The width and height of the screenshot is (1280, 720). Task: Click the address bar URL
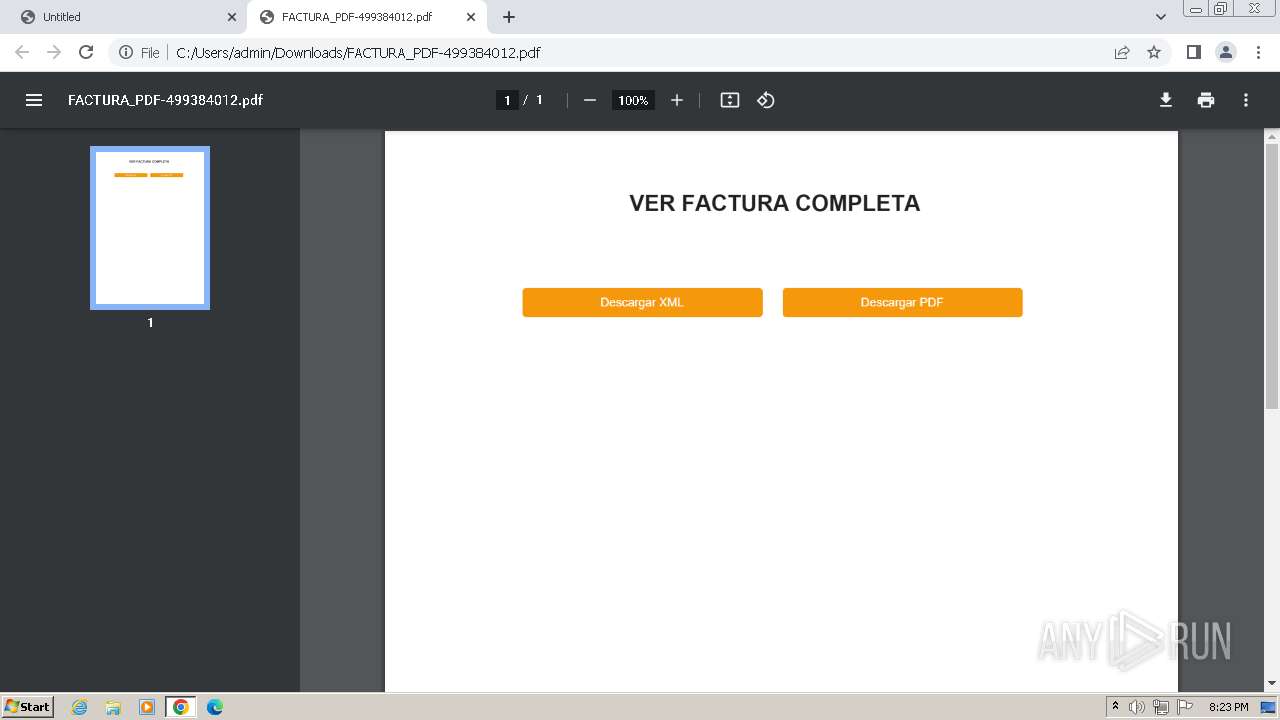pyautogui.click(x=358, y=52)
